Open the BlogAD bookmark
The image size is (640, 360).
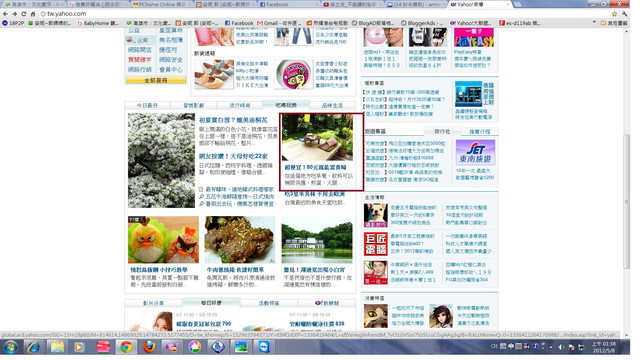click(374, 23)
